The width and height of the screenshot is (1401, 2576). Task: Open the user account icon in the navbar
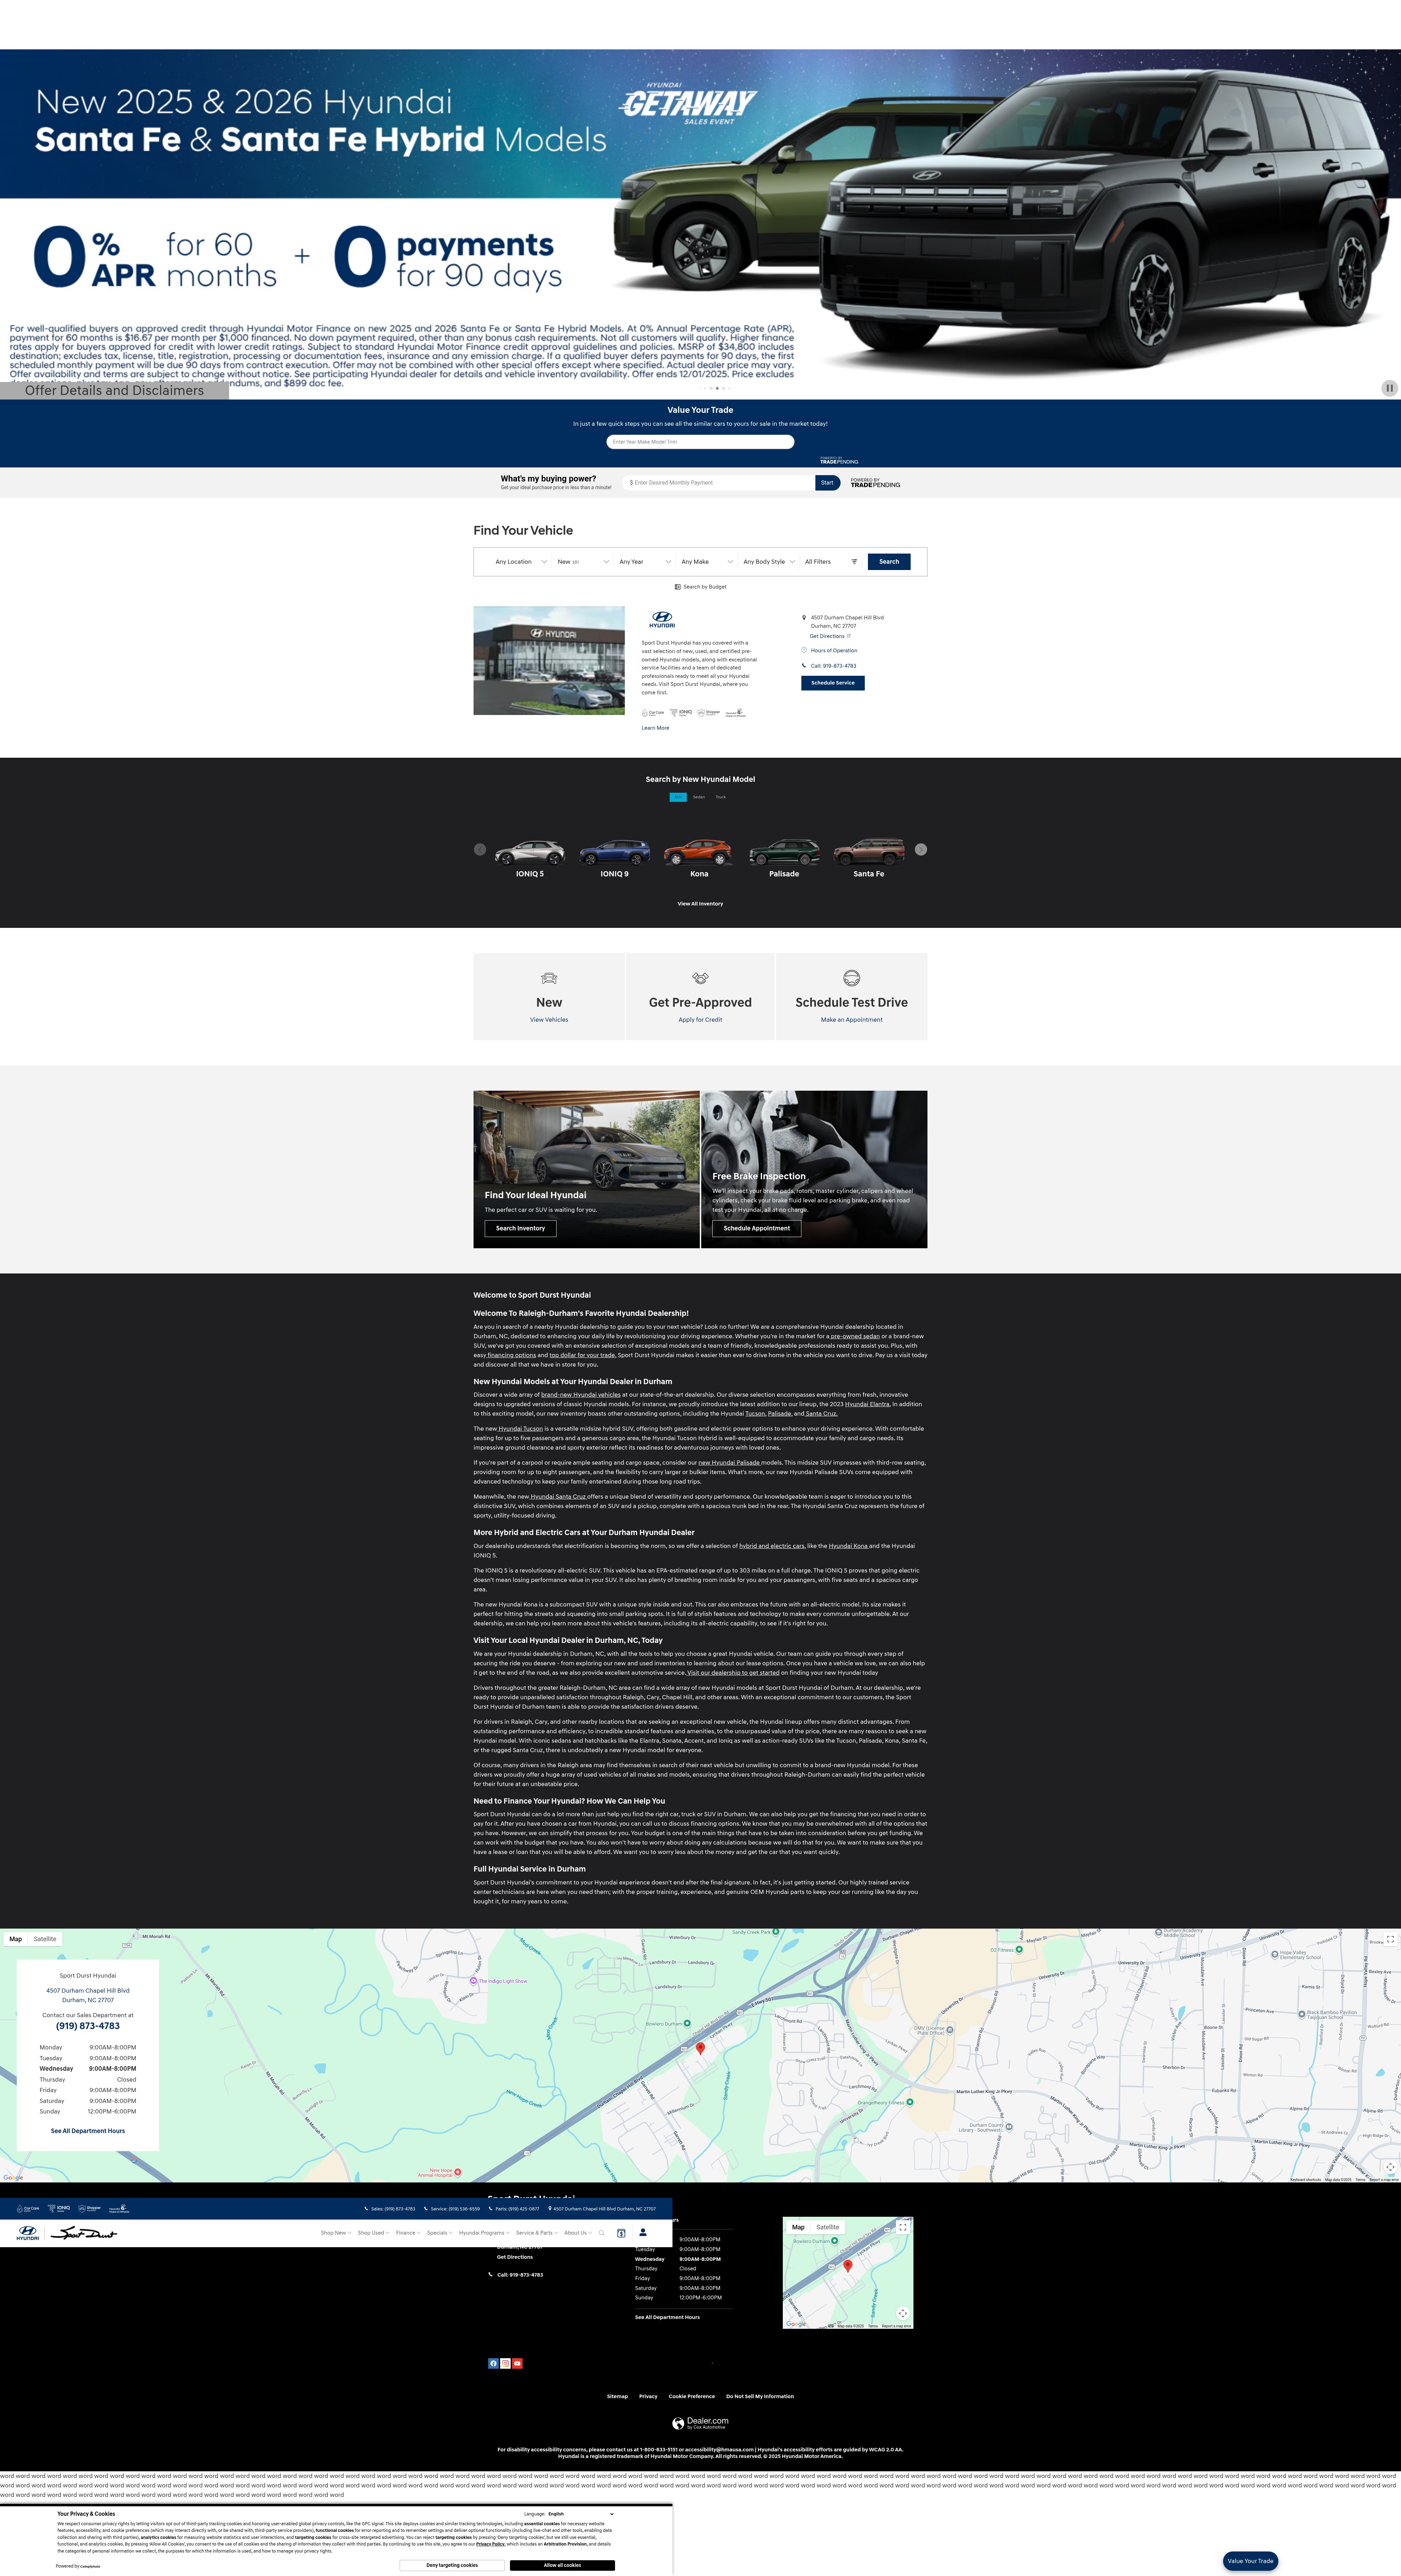643,2232
